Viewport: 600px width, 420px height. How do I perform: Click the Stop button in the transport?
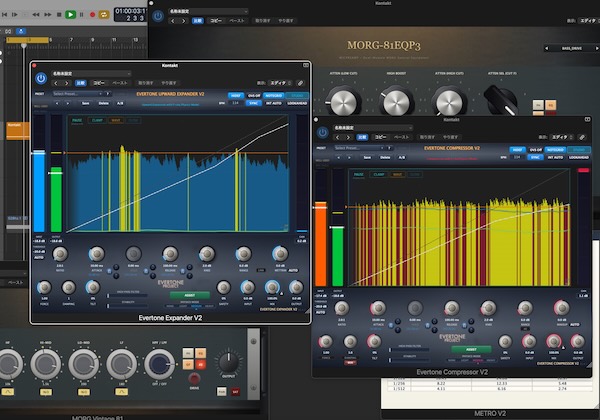pos(59,15)
